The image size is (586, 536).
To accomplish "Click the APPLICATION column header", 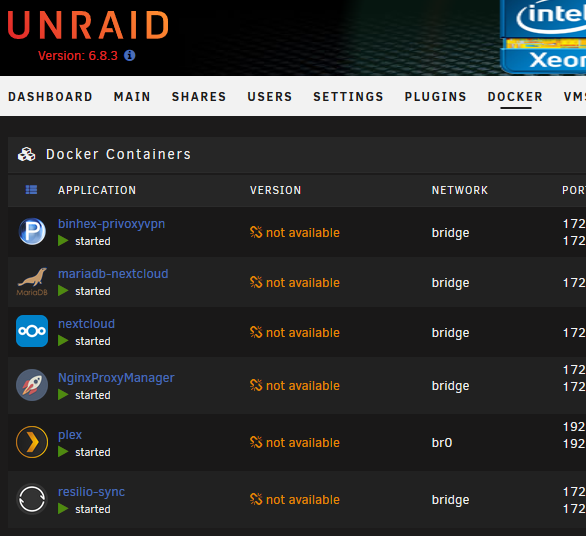I will [97, 190].
